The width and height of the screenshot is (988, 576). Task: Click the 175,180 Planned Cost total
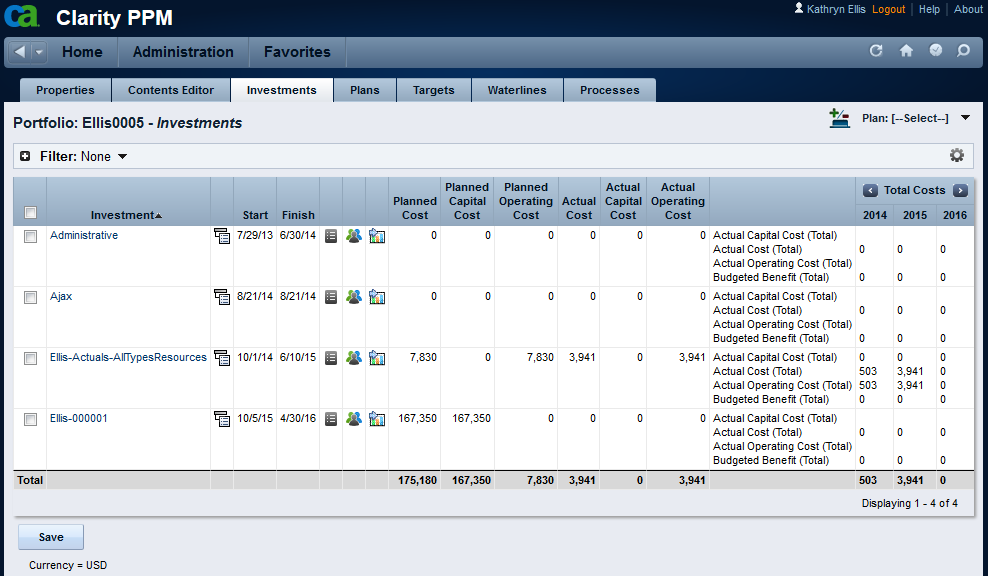point(417,480)
